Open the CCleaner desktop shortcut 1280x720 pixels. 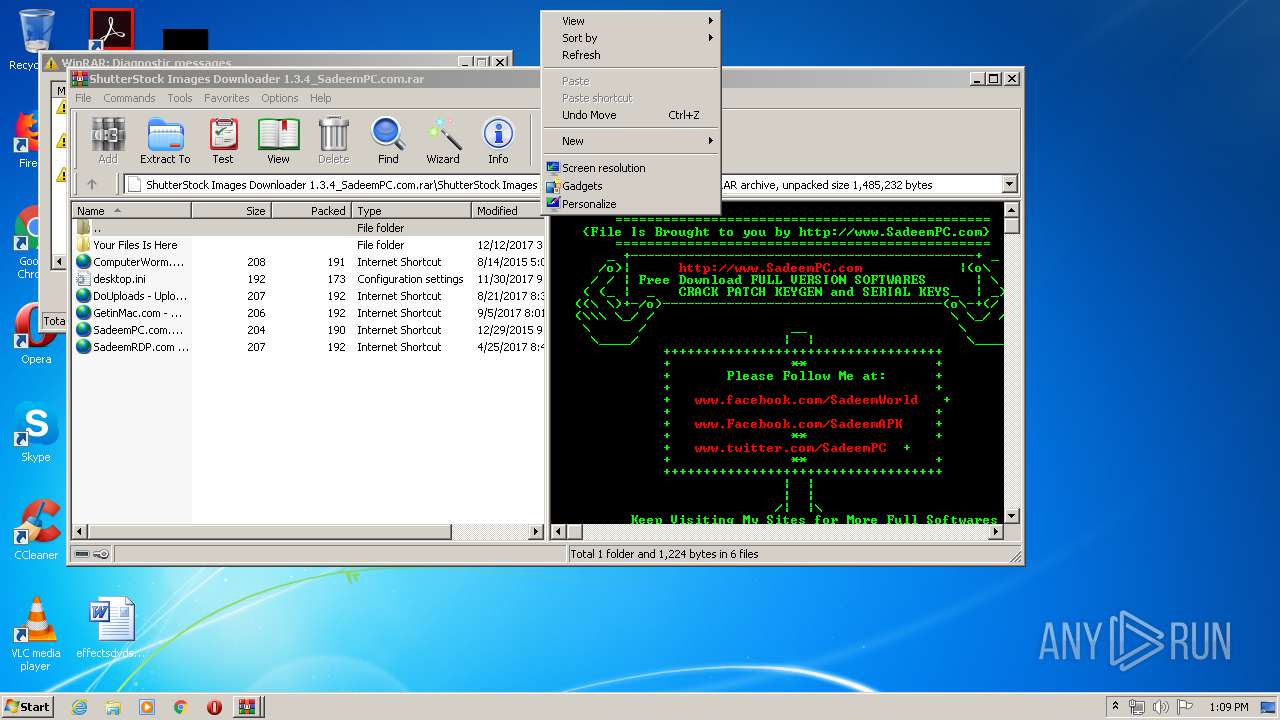(x=36, y=530)
